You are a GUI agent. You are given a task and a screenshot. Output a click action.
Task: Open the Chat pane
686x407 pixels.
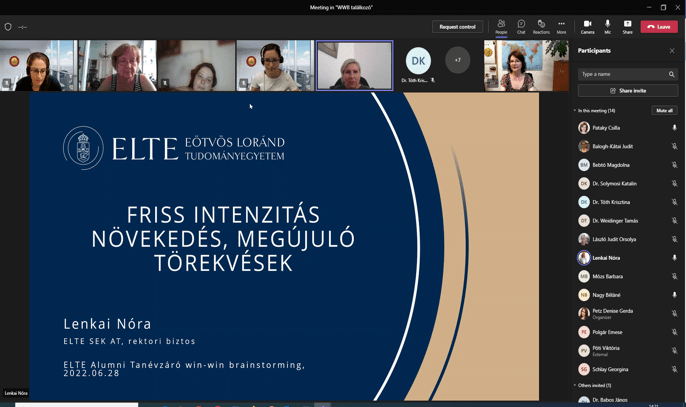pos(521,26)
